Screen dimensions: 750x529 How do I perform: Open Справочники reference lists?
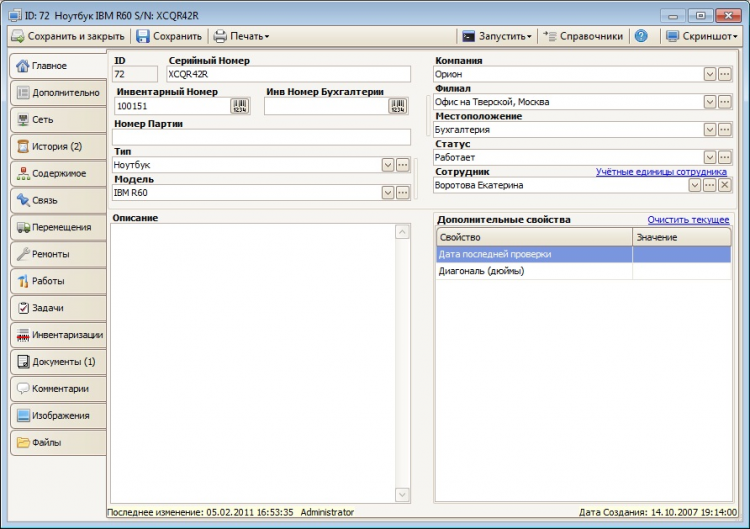coord(583,36)
